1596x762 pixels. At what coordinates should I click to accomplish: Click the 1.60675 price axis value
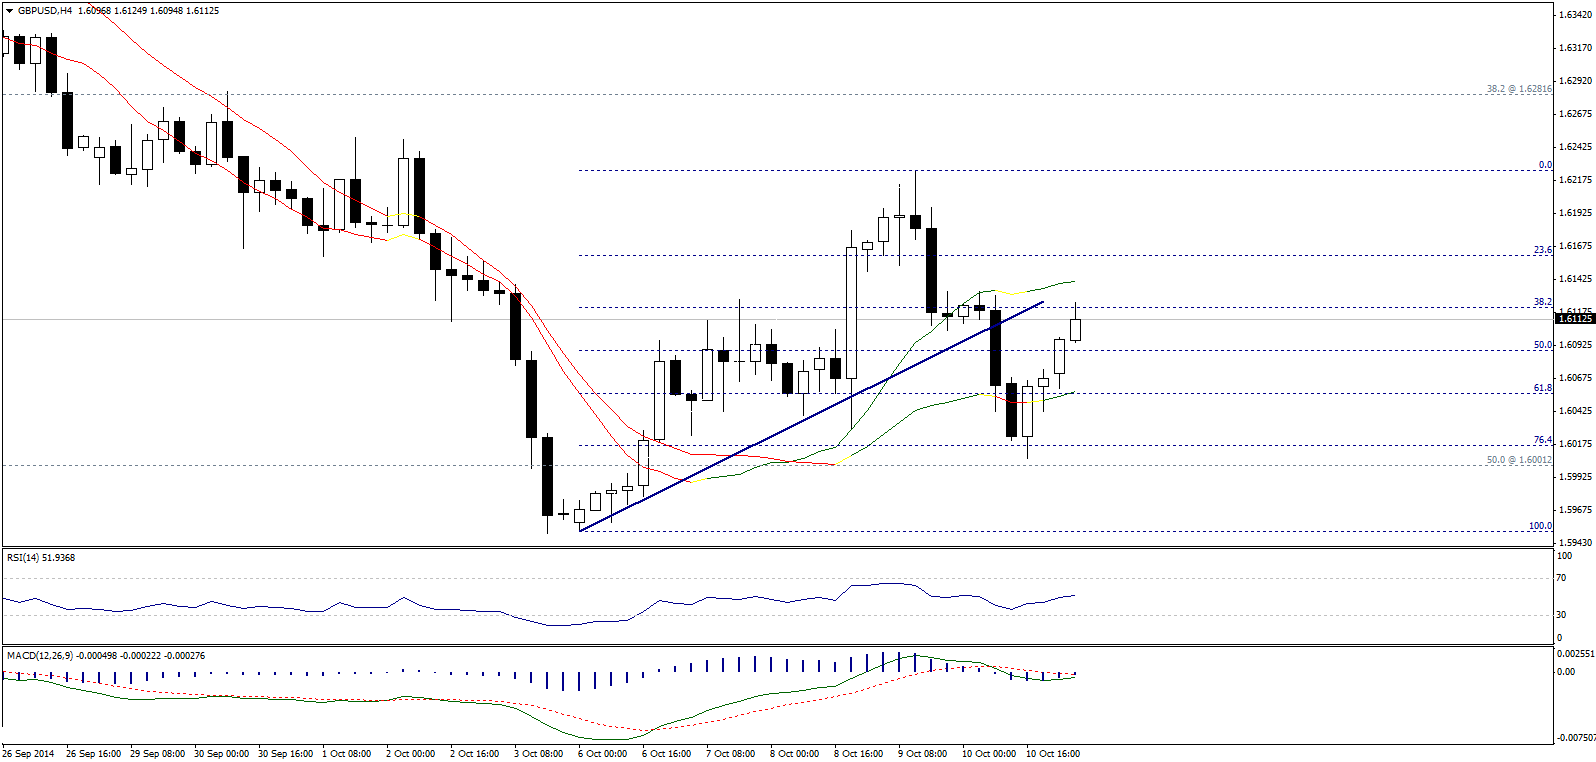pos(1575,377)
